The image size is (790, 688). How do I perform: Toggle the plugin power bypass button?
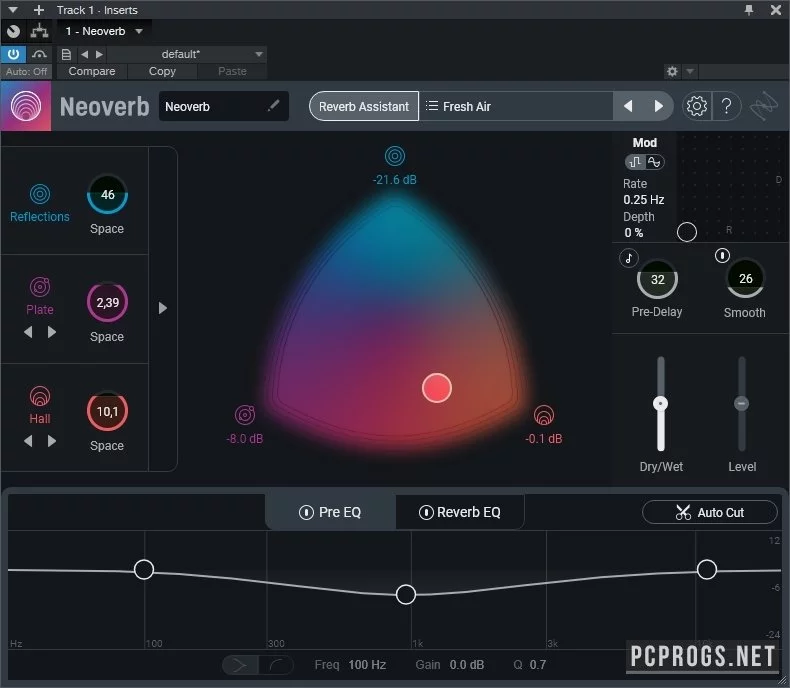(13, 54)
